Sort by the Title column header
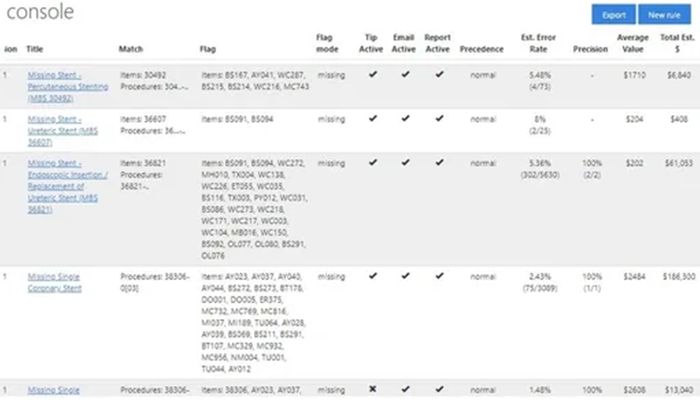Viewport: 700px width, 400px height. (x=34, y=49)
